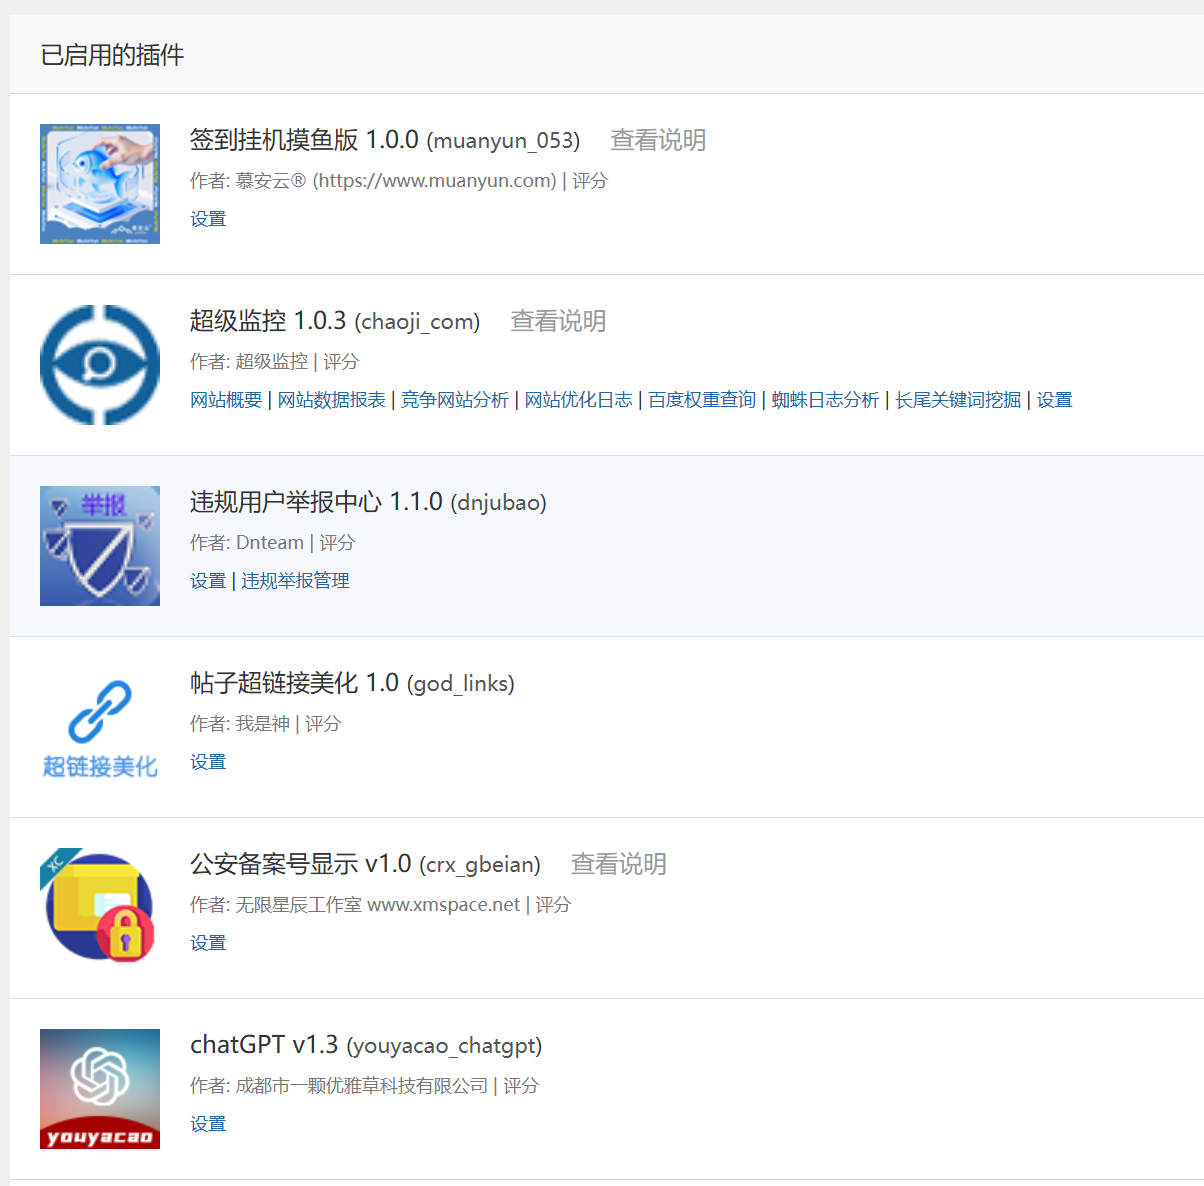Select 百度权重查询 link

702,400
